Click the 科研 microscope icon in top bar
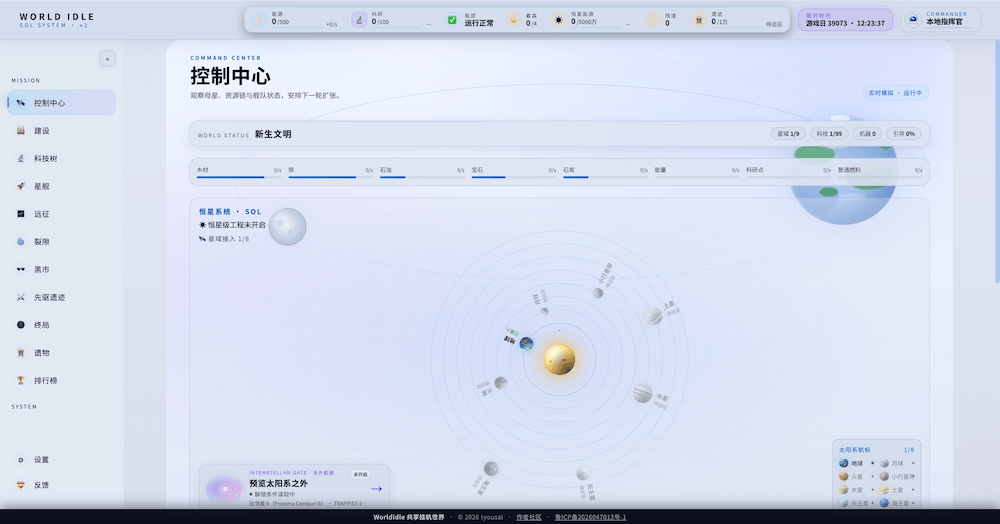1000x524 pixels. 359,20
